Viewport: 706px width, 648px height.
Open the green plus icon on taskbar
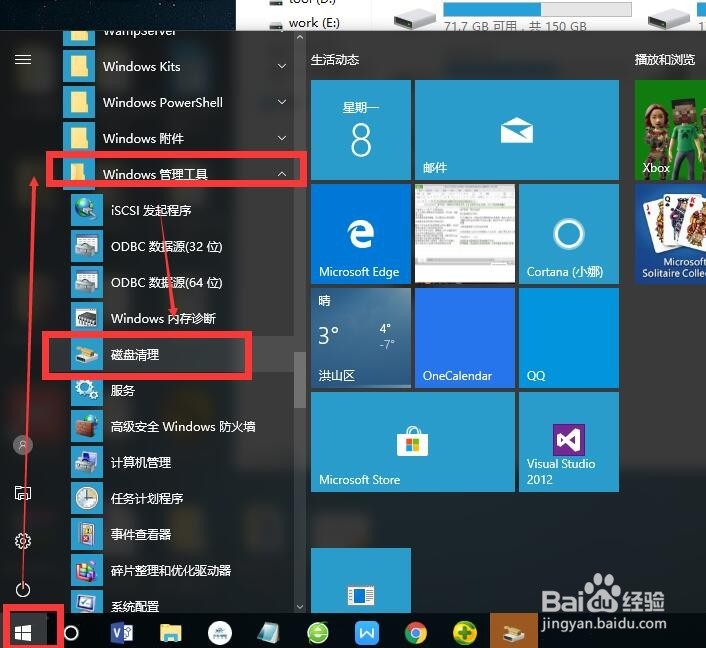[465, 633]
